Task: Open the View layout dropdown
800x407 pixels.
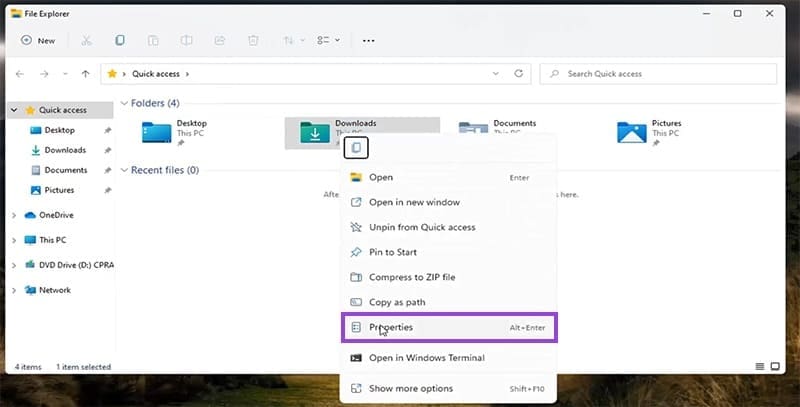Action: point(328,40)
